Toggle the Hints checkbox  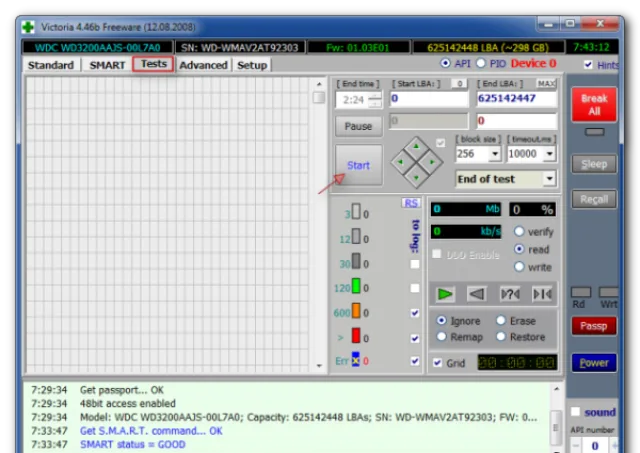(x=588, y=64)
